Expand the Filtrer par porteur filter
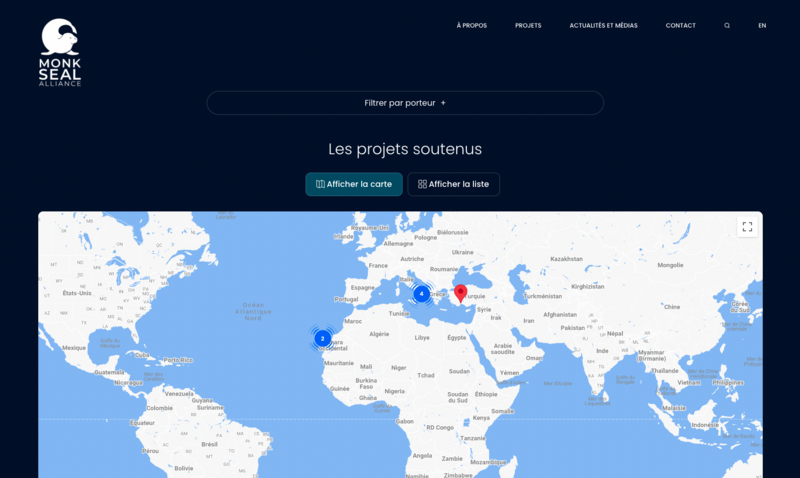Screen dimensions: 800x478 coord(405,103)
